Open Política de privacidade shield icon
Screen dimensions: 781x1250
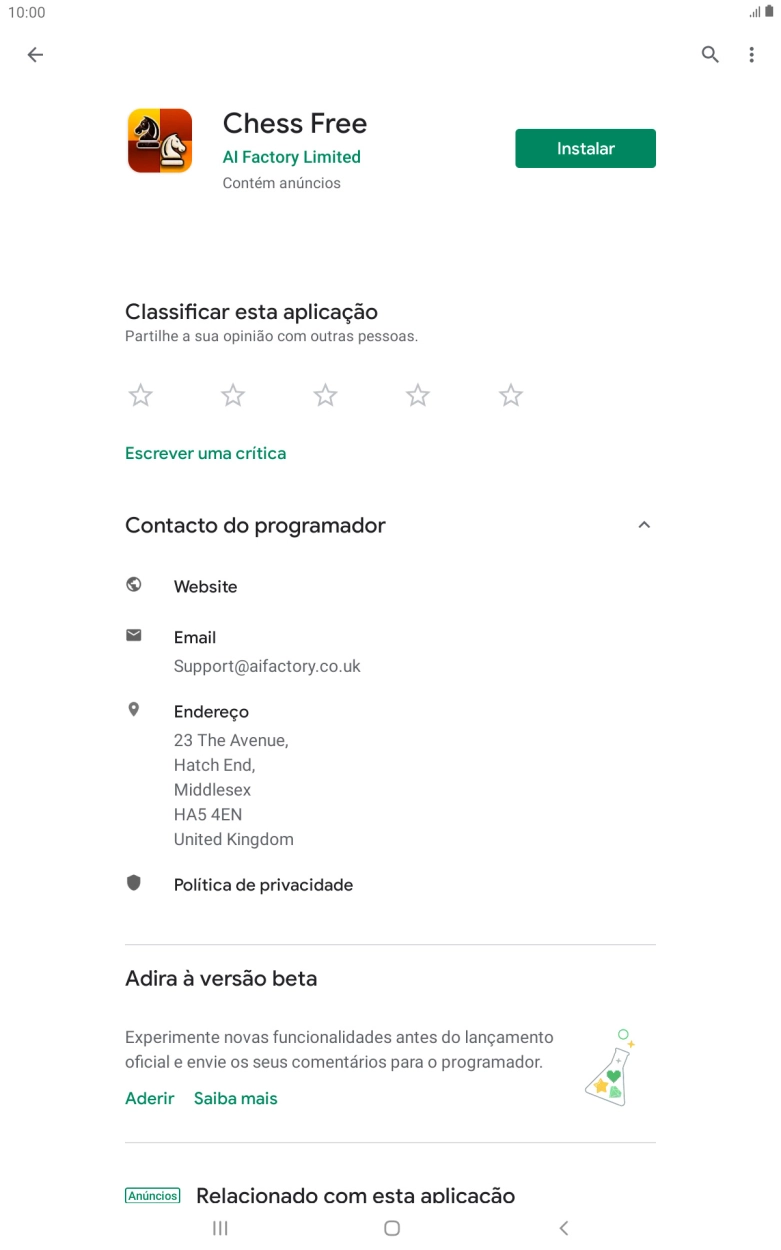coord(134,882)
